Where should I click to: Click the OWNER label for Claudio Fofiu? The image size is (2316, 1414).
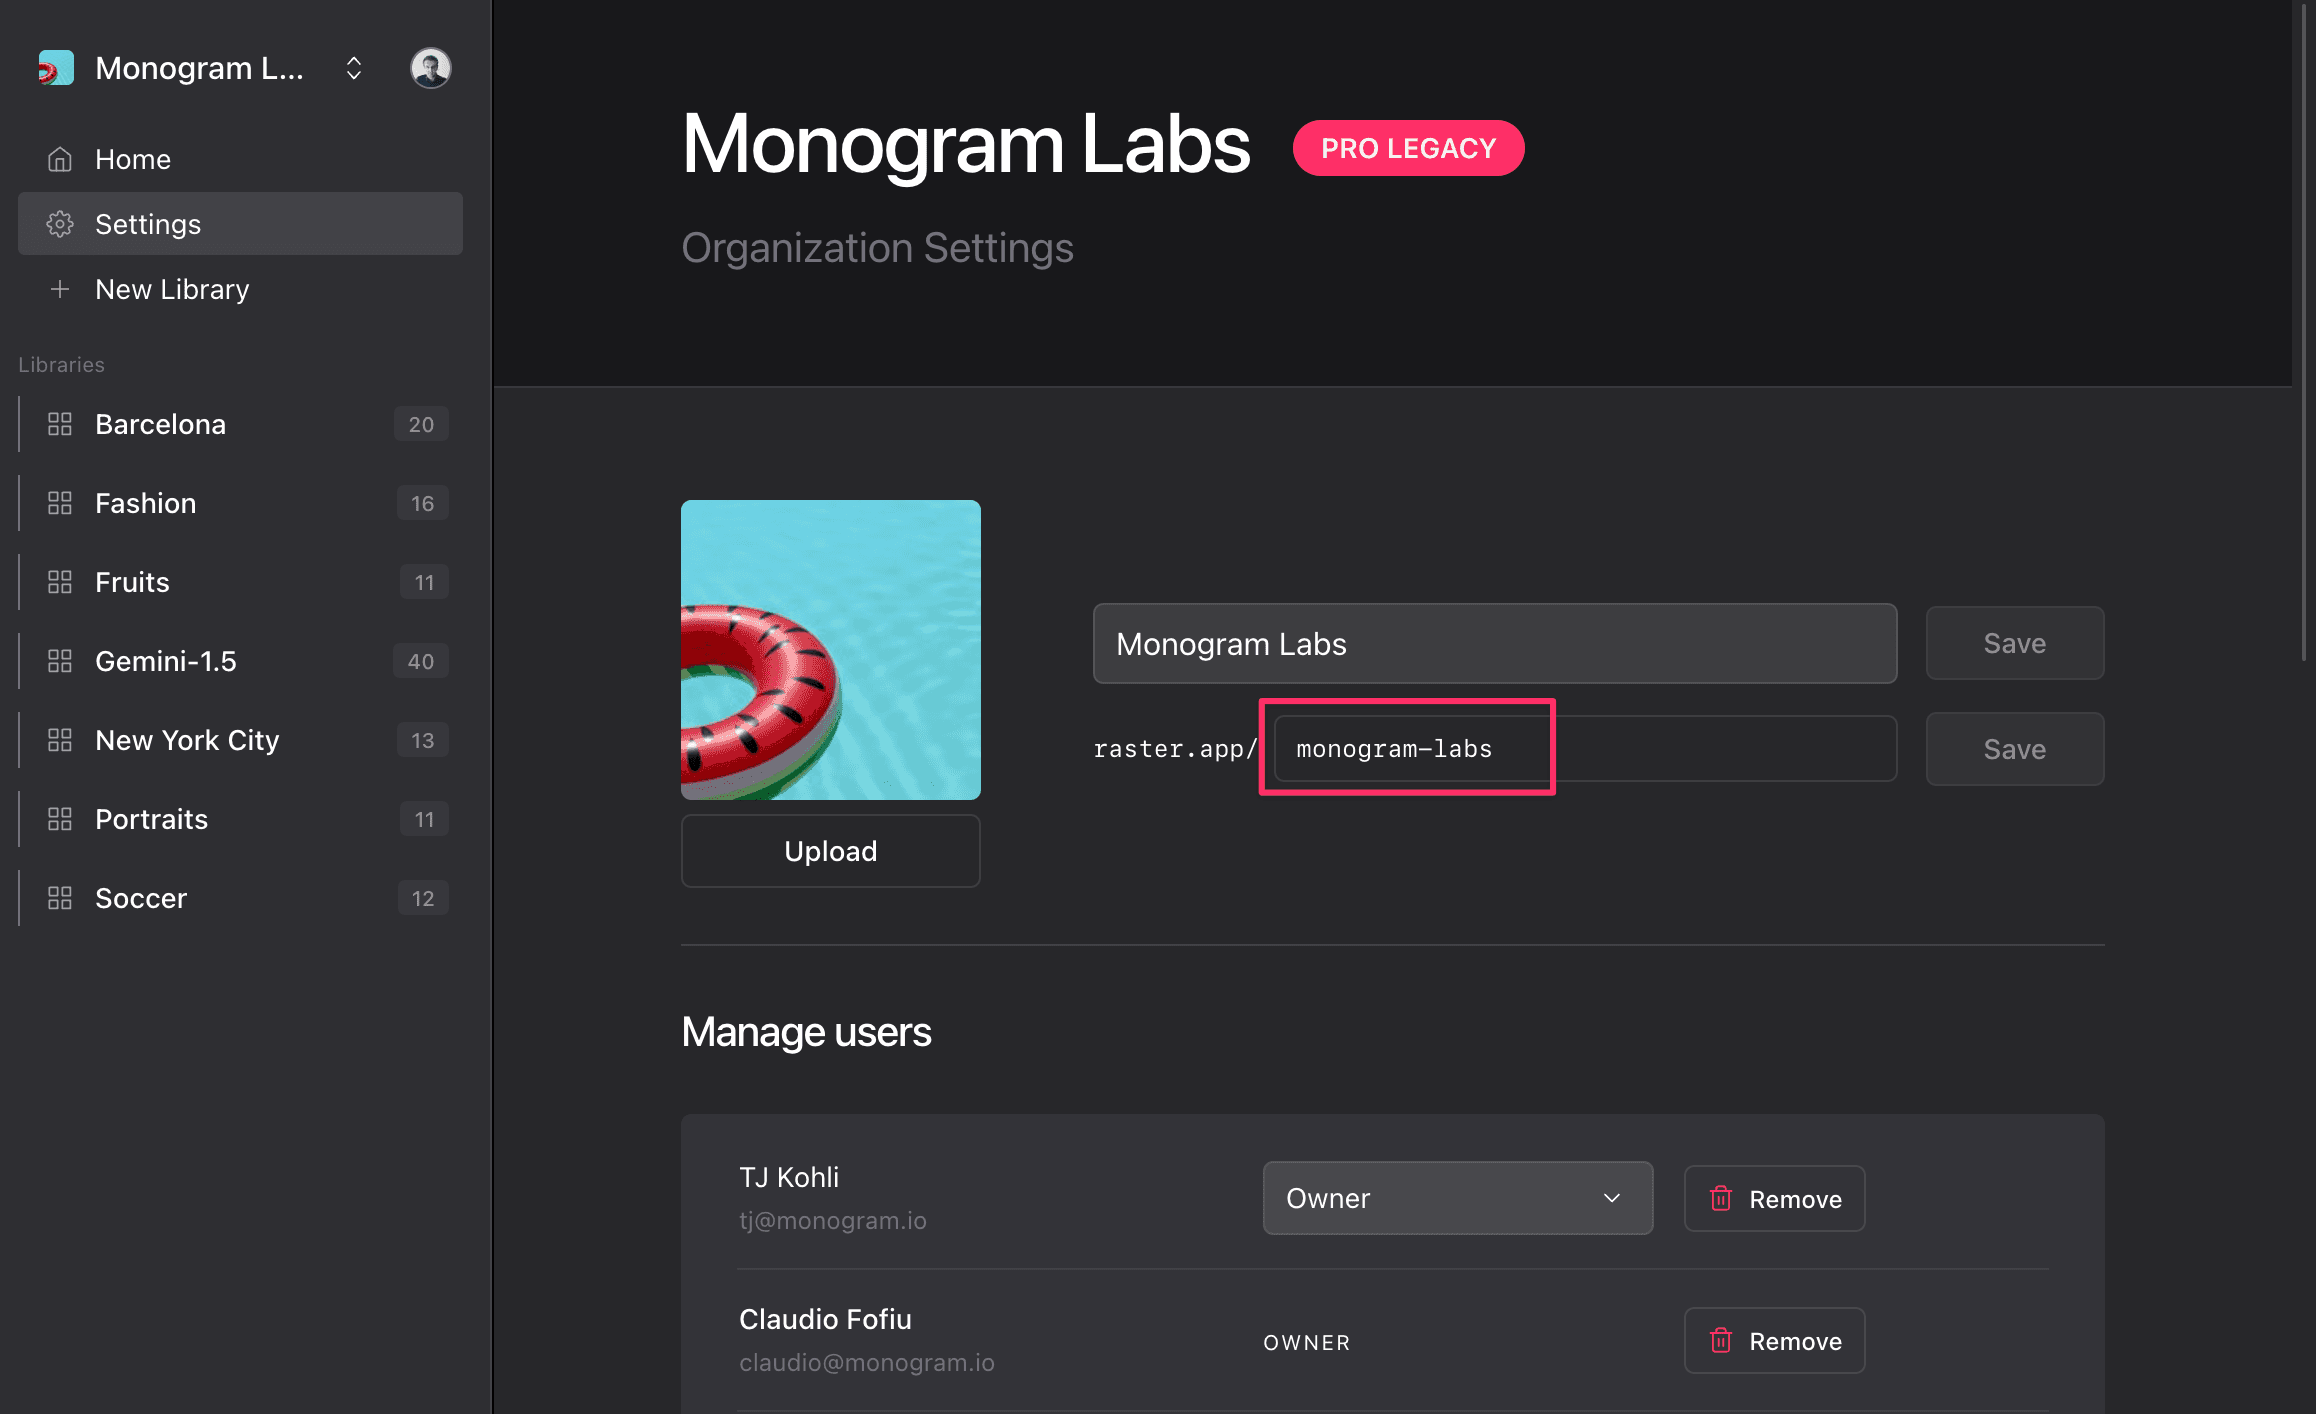1307,1343
